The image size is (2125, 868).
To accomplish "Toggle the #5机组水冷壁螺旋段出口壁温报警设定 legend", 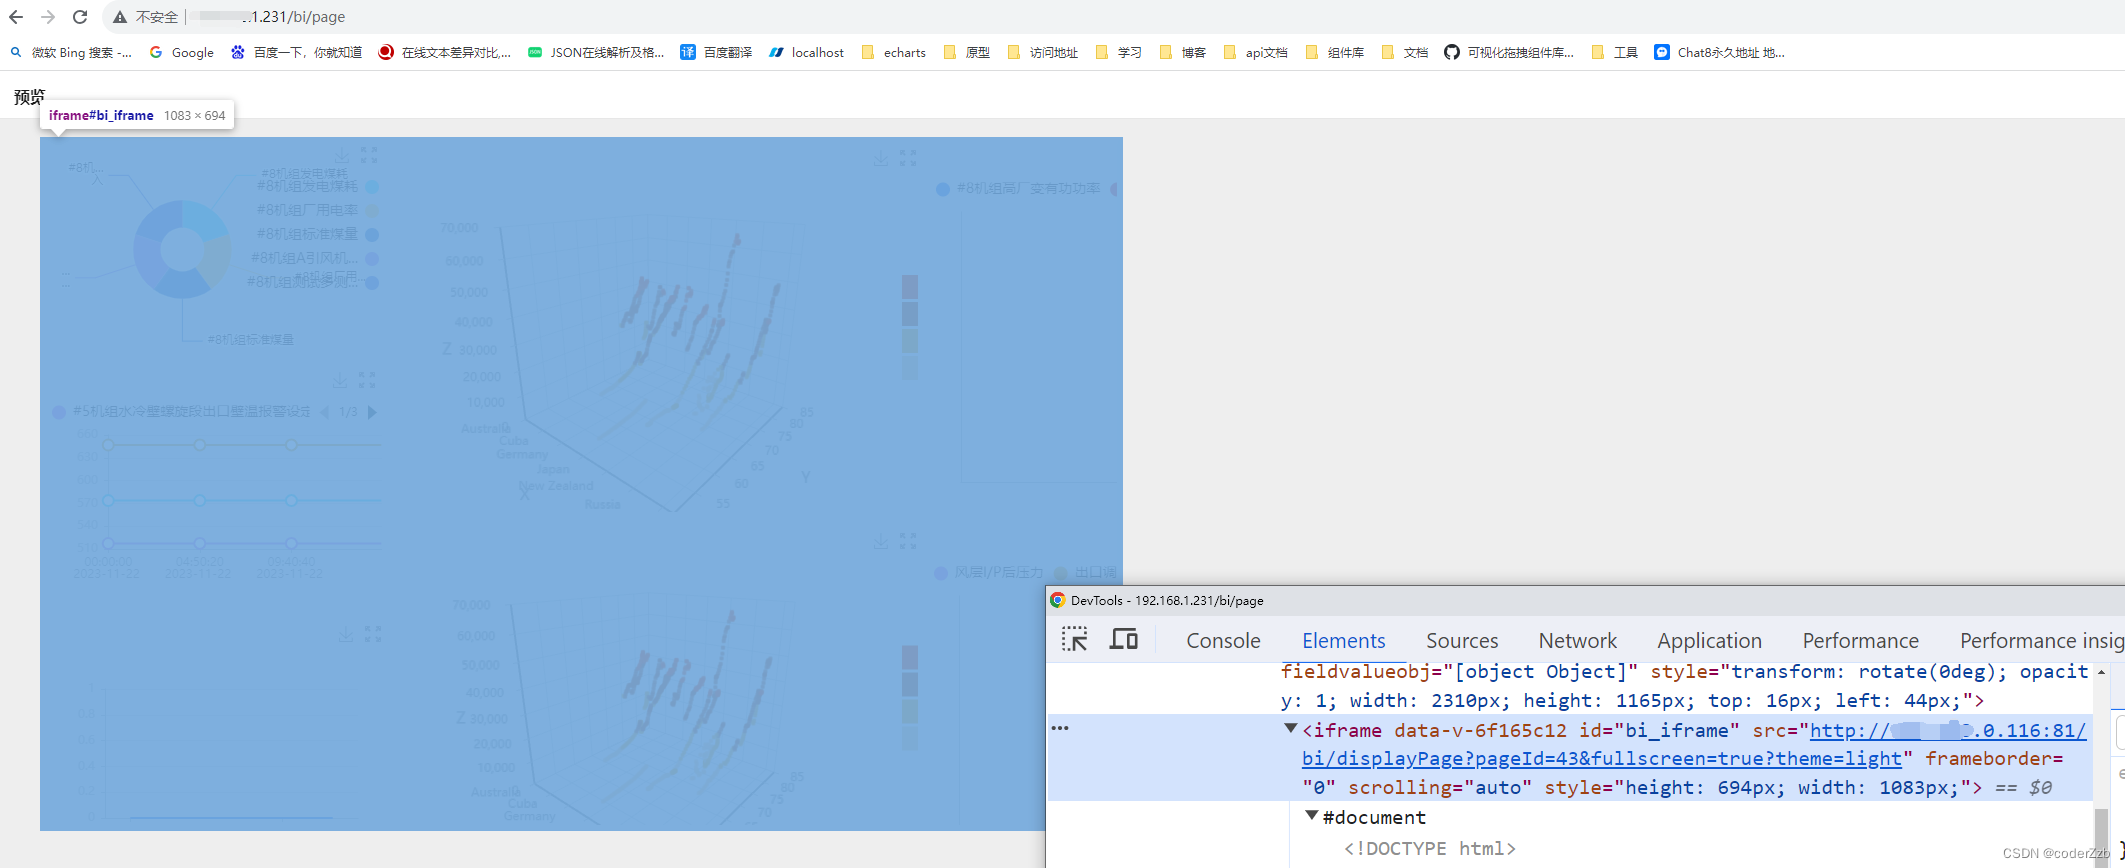I will pyautogui.click(x=181, y=412).
